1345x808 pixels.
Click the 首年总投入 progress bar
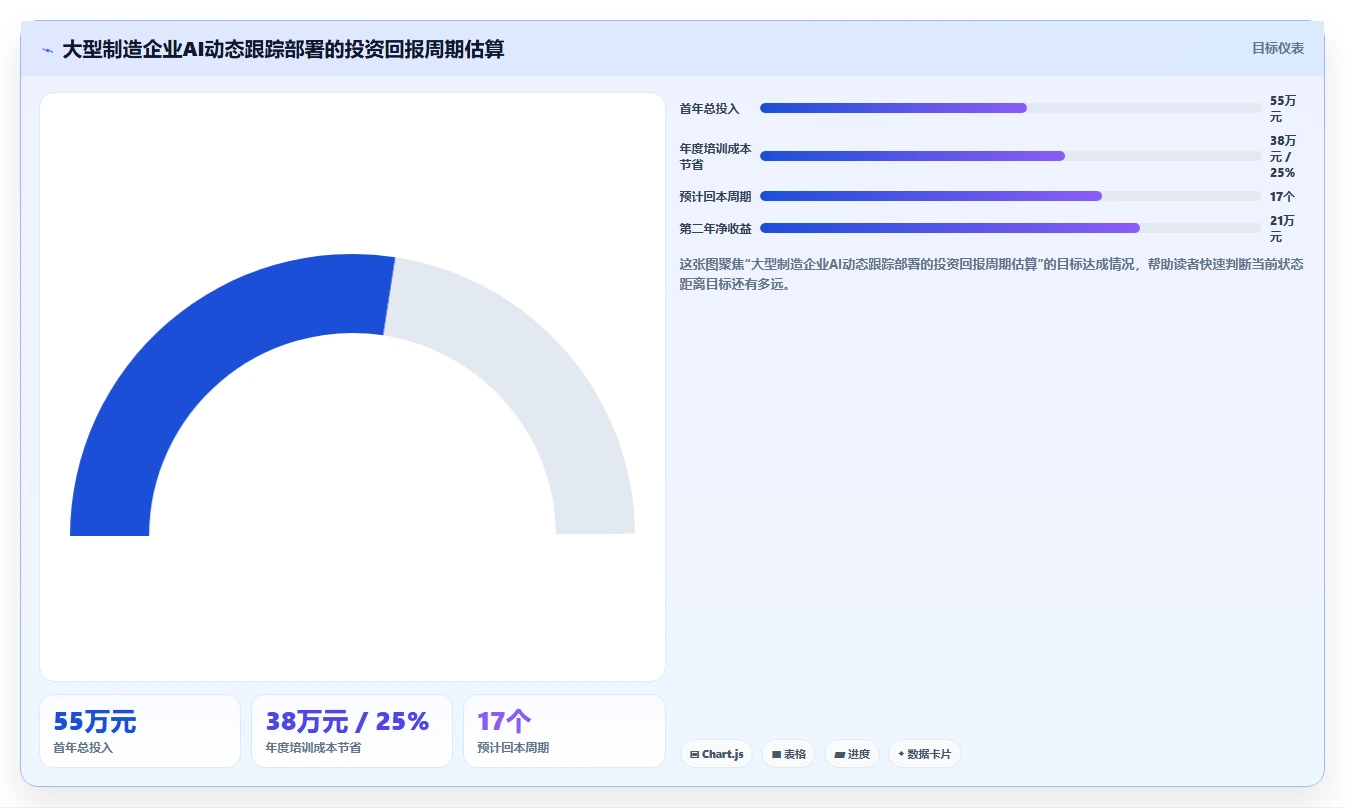pyautogui.click(x=1011, y=108)
